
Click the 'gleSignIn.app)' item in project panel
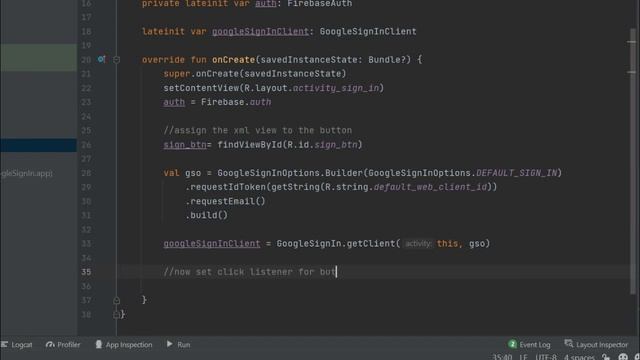pos(27,173)
